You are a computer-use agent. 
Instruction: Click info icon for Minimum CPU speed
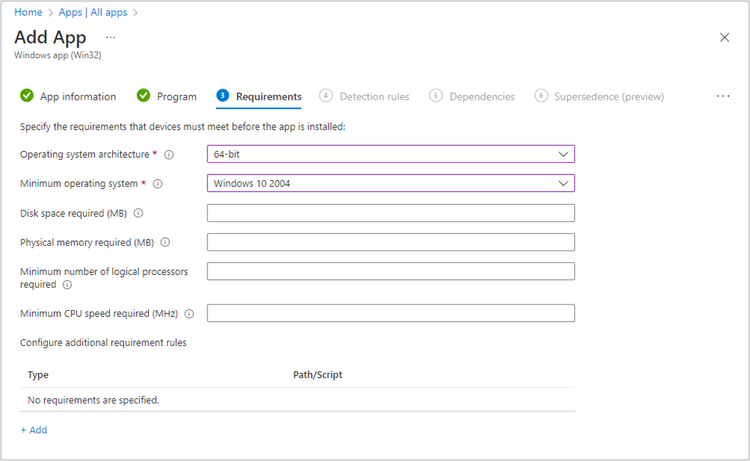[188, 314]
